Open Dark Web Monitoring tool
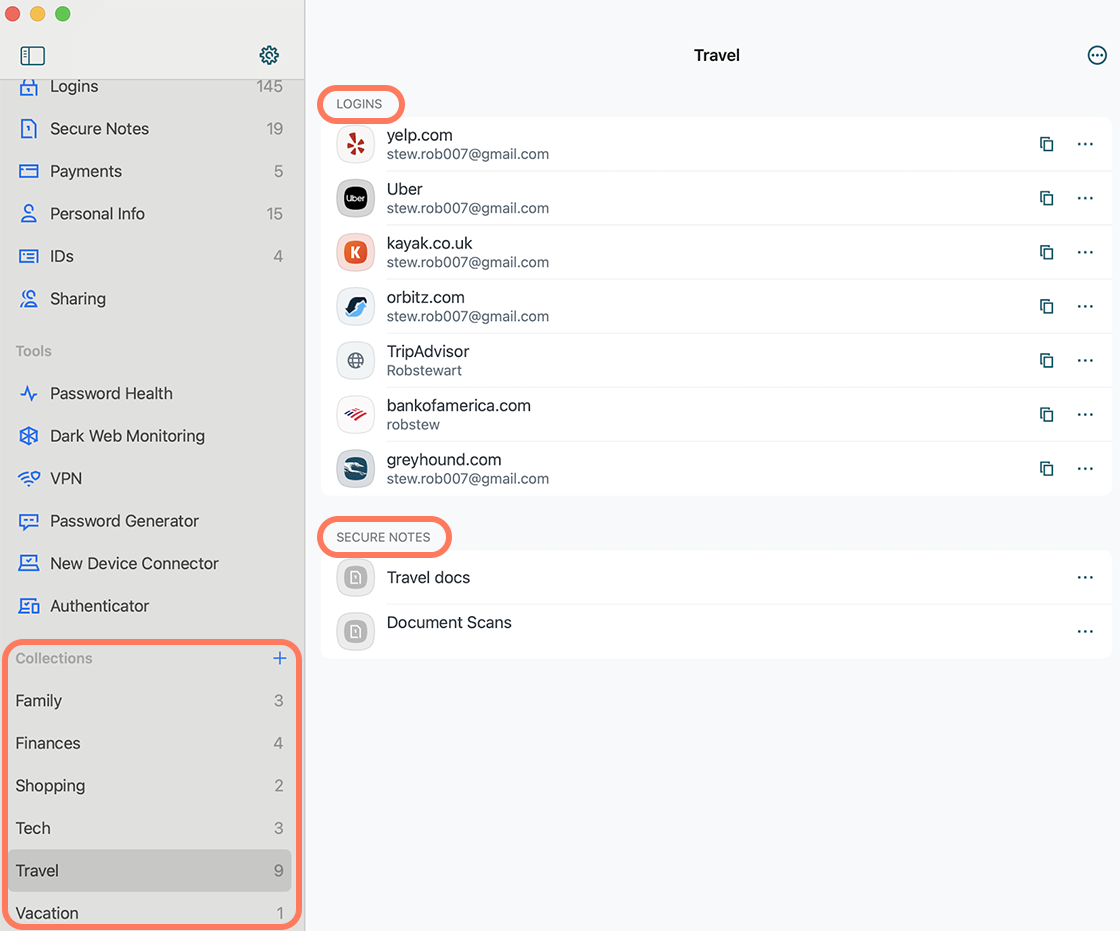1120x931 pixels. pos(151,436)
